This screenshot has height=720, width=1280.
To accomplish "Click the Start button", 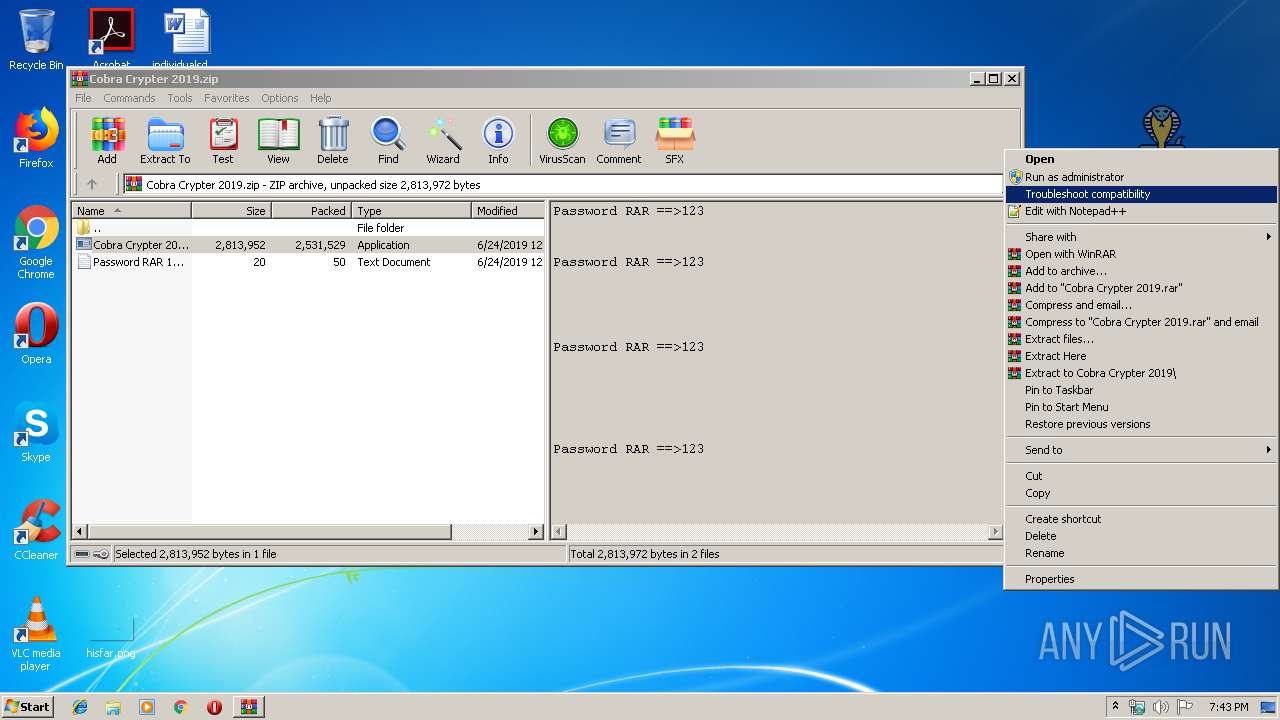I will (27, 707).
